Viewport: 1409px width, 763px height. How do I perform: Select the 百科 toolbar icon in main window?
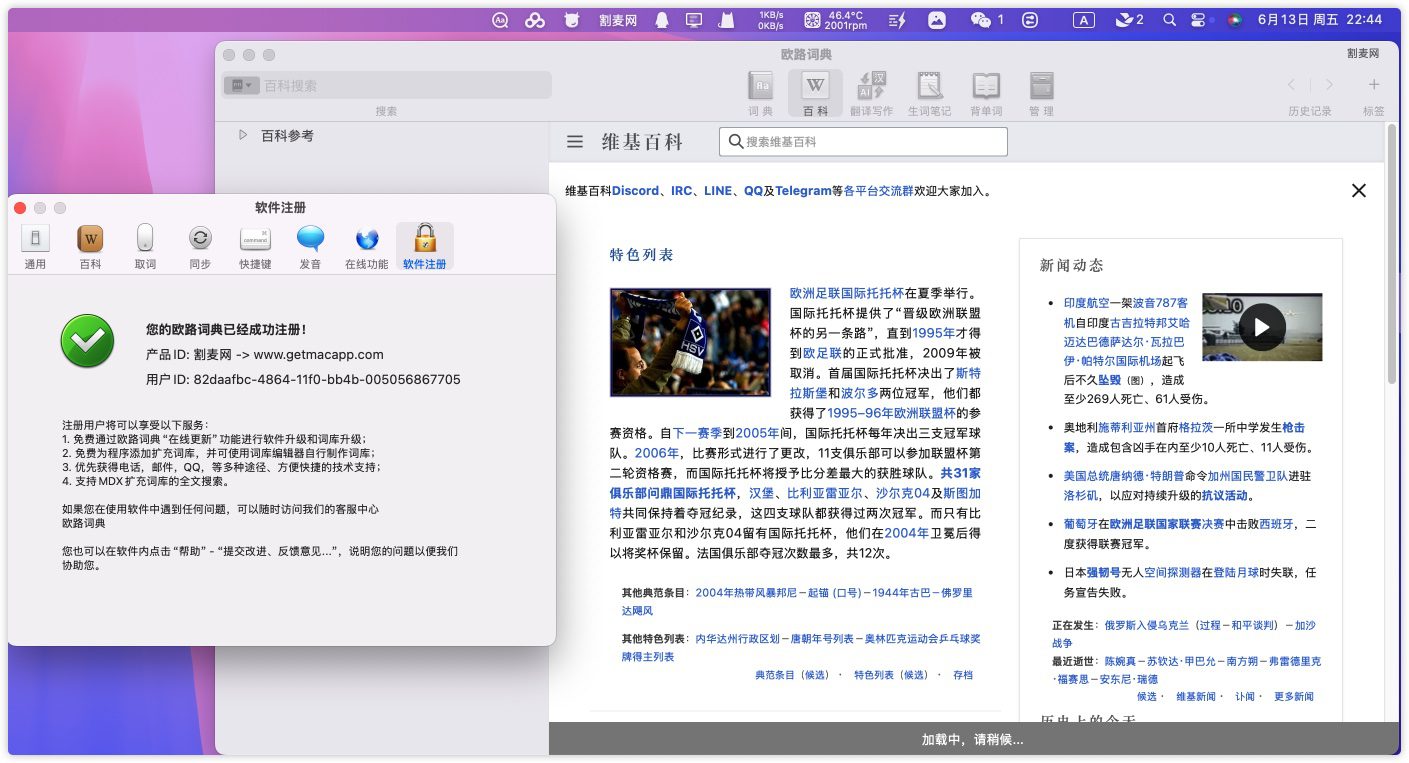tap(816, 93)
